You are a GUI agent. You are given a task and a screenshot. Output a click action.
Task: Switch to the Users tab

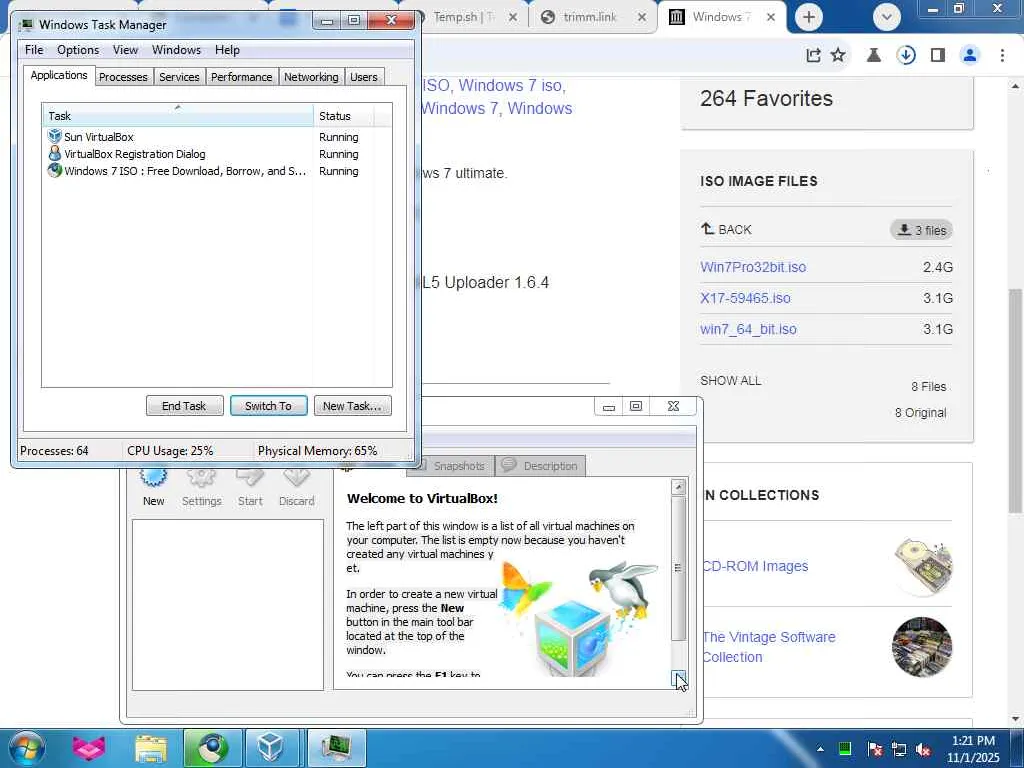pos(363,77)
